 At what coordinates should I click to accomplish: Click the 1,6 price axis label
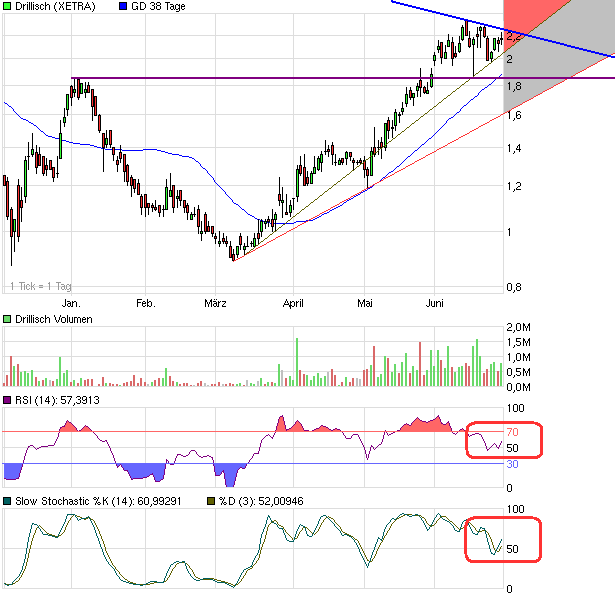tap(514, 115)
